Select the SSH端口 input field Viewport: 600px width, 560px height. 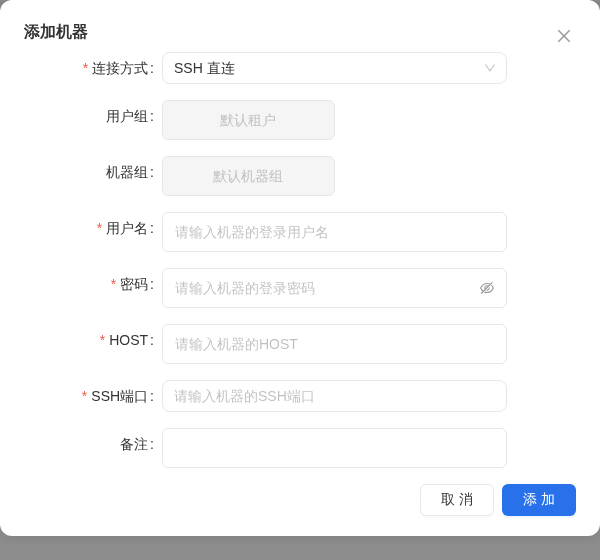coord(334,396)
